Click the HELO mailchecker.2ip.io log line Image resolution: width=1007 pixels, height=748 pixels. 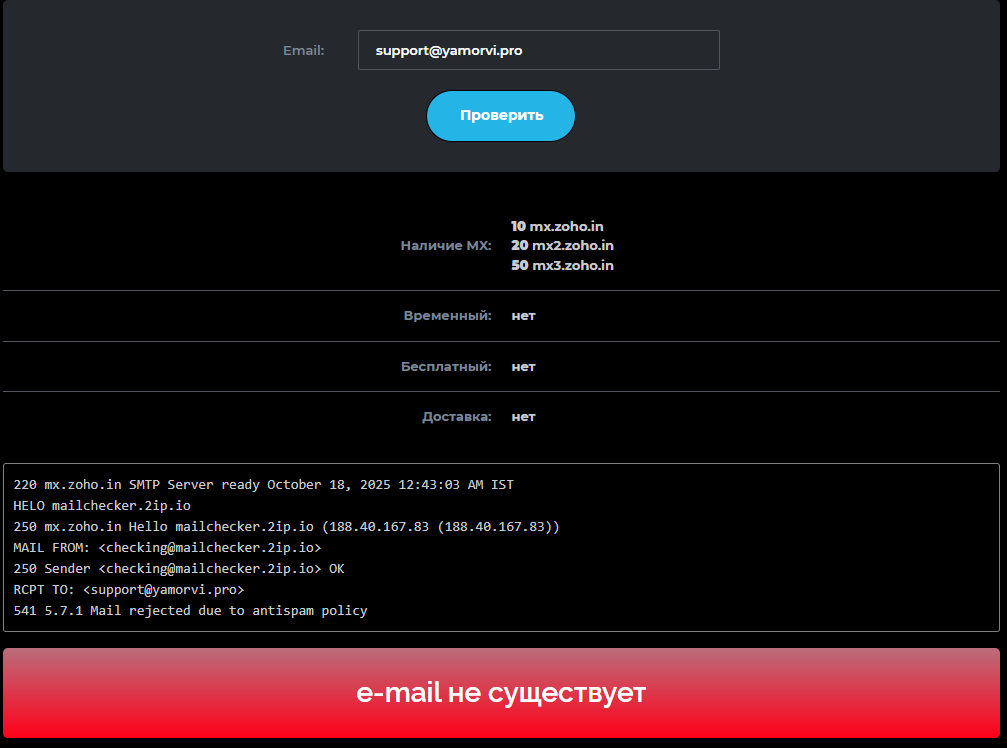(102, 505)
